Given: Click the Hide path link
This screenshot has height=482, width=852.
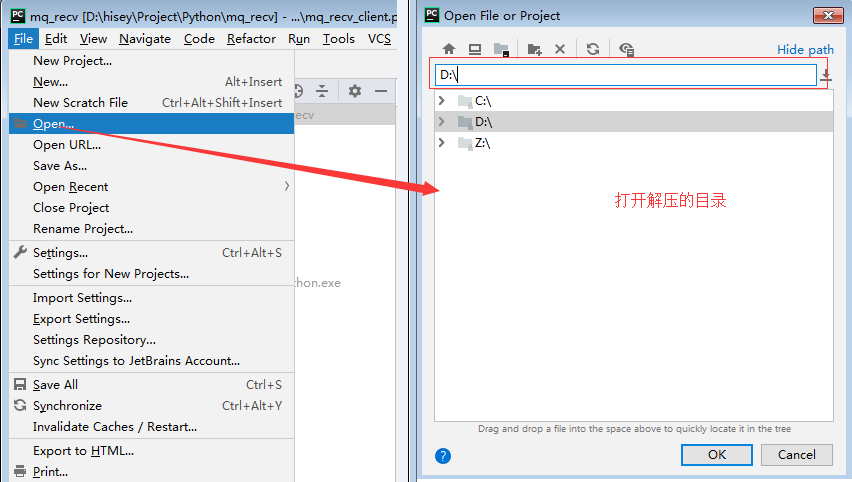Looking at the screenshot, I should point(805,49).
